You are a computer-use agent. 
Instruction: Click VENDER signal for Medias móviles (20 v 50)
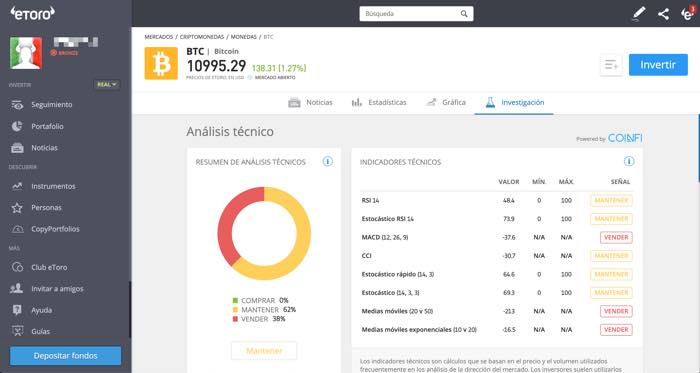coord(616,311)
